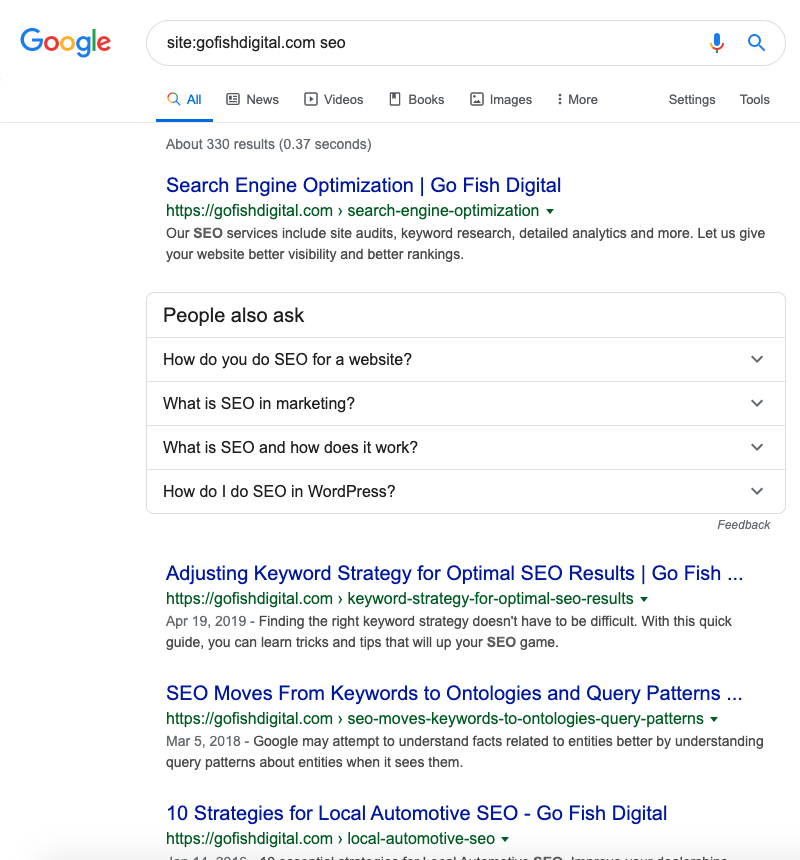Open the More menu dots
The image size is (800, 860).
(x=560, y=99)
